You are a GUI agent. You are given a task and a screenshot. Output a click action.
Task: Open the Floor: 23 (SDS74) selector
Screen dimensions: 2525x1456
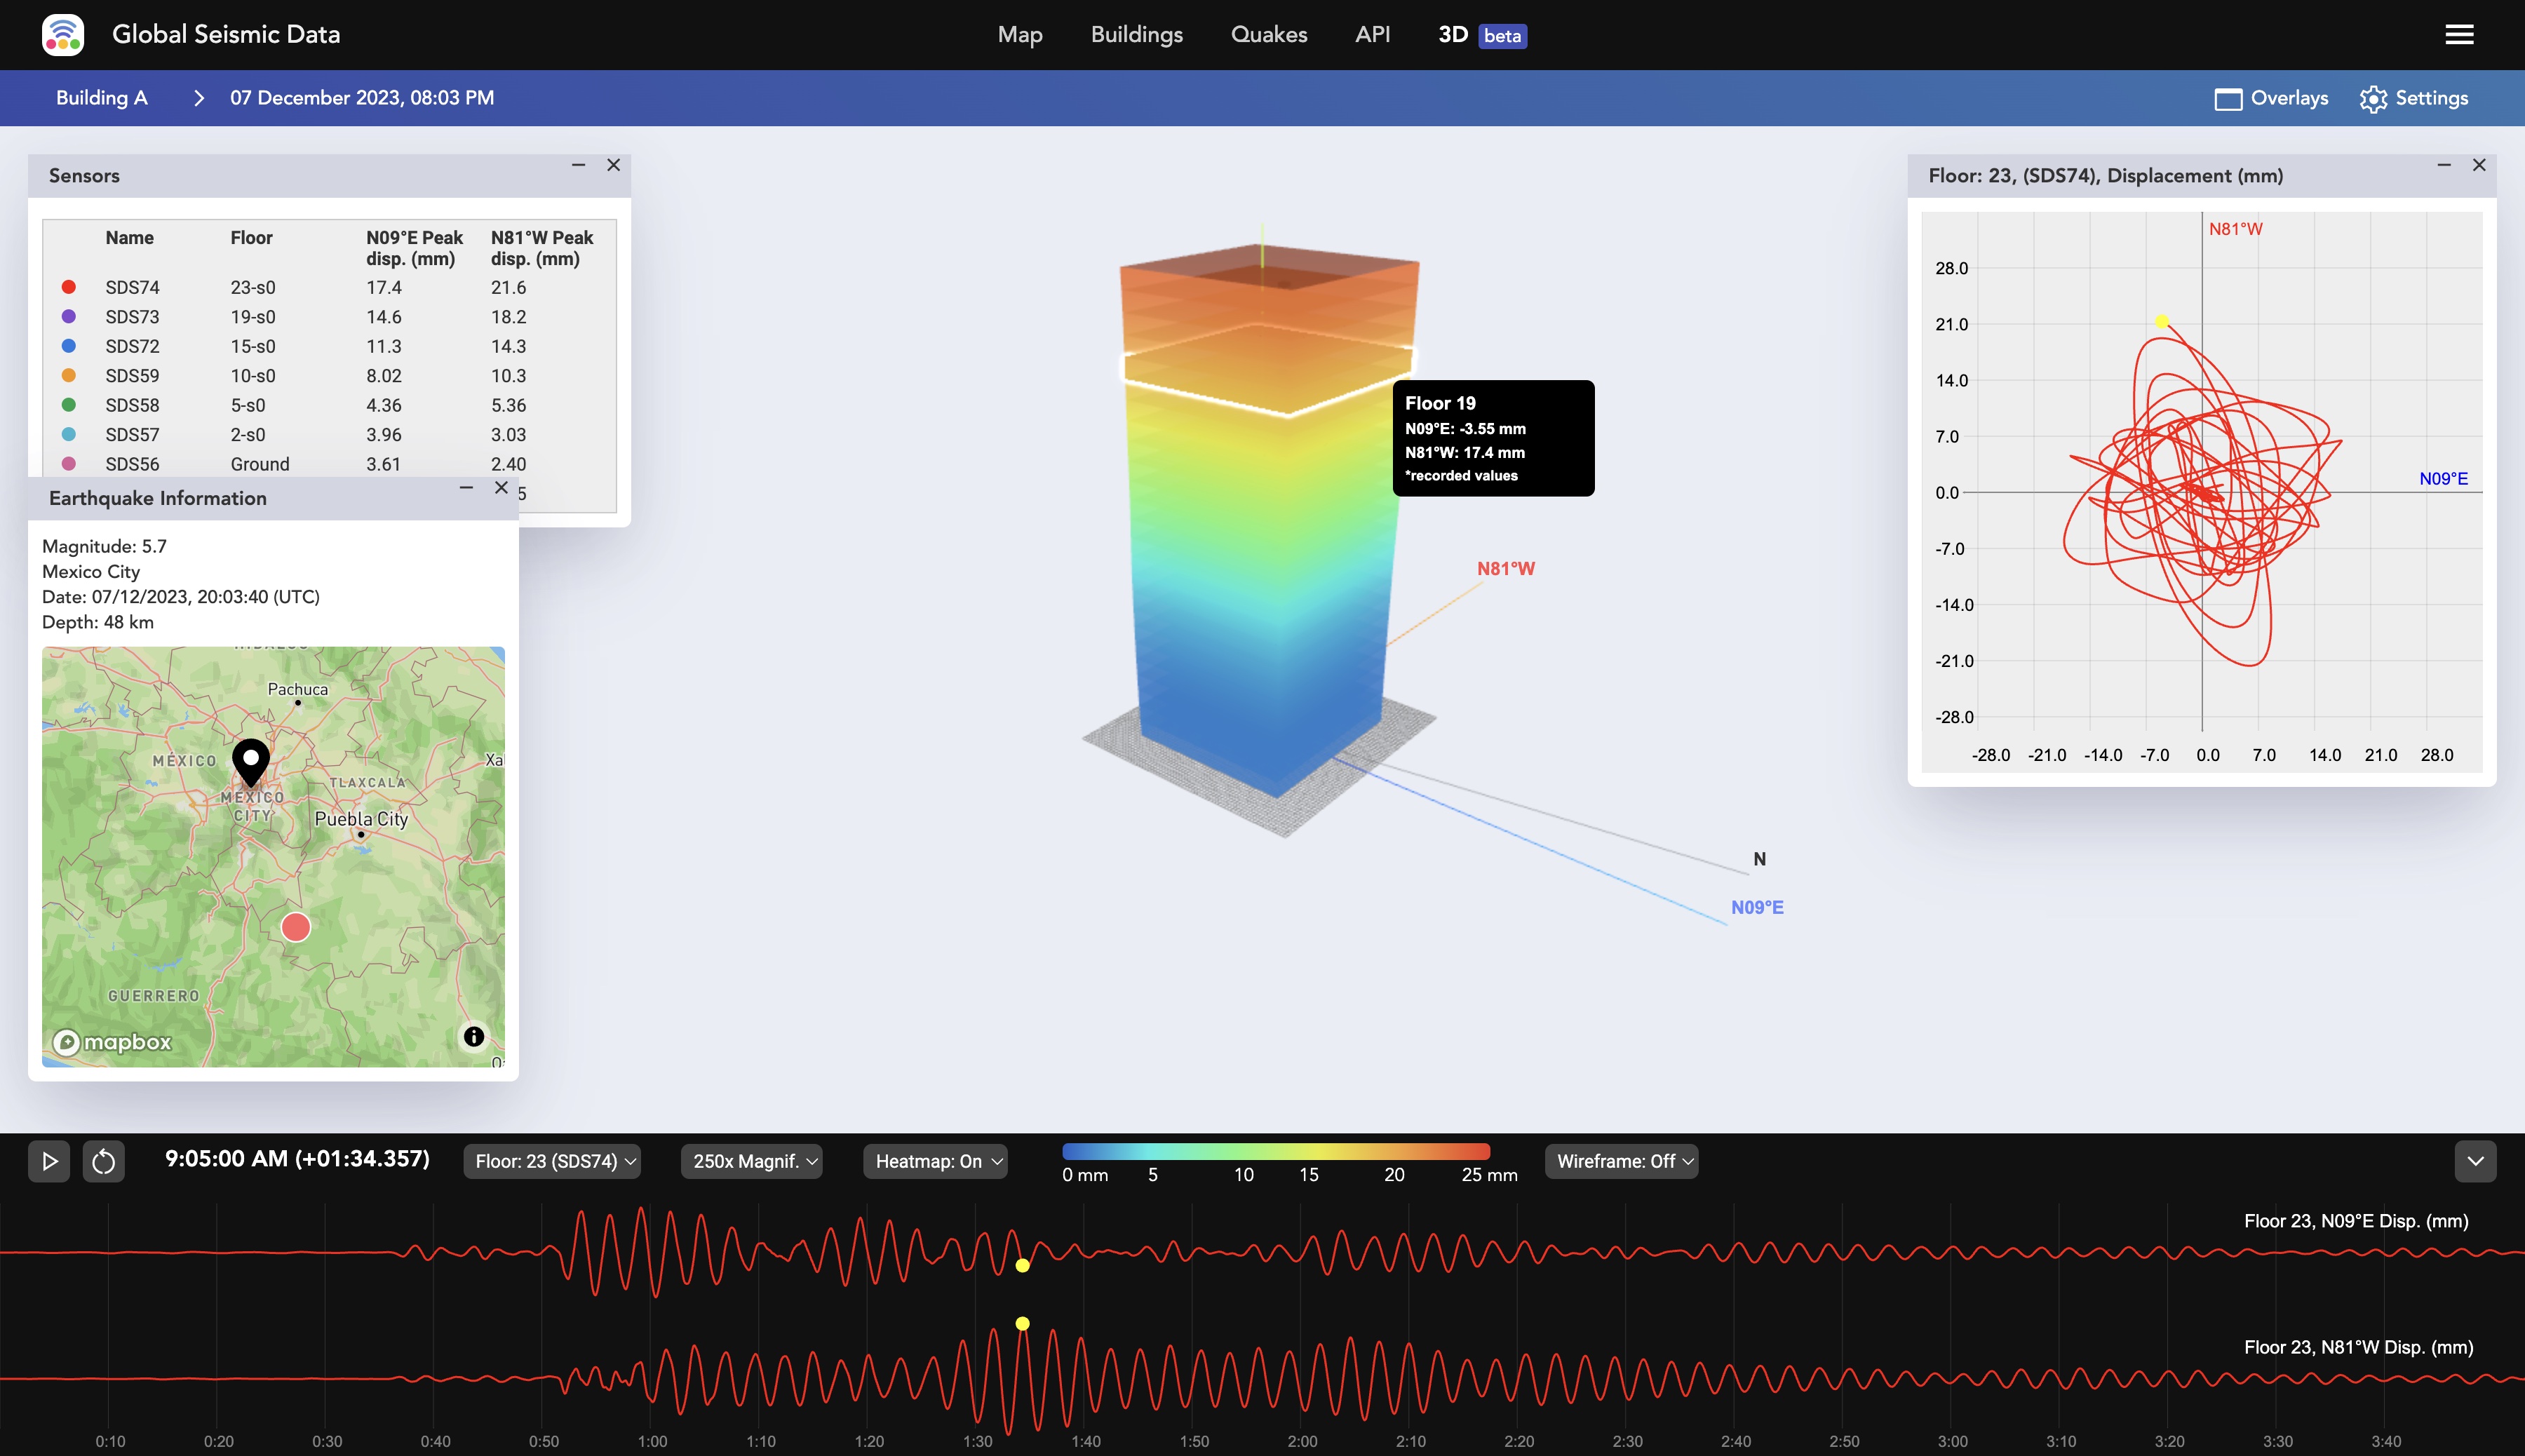tap(551, 1161)
